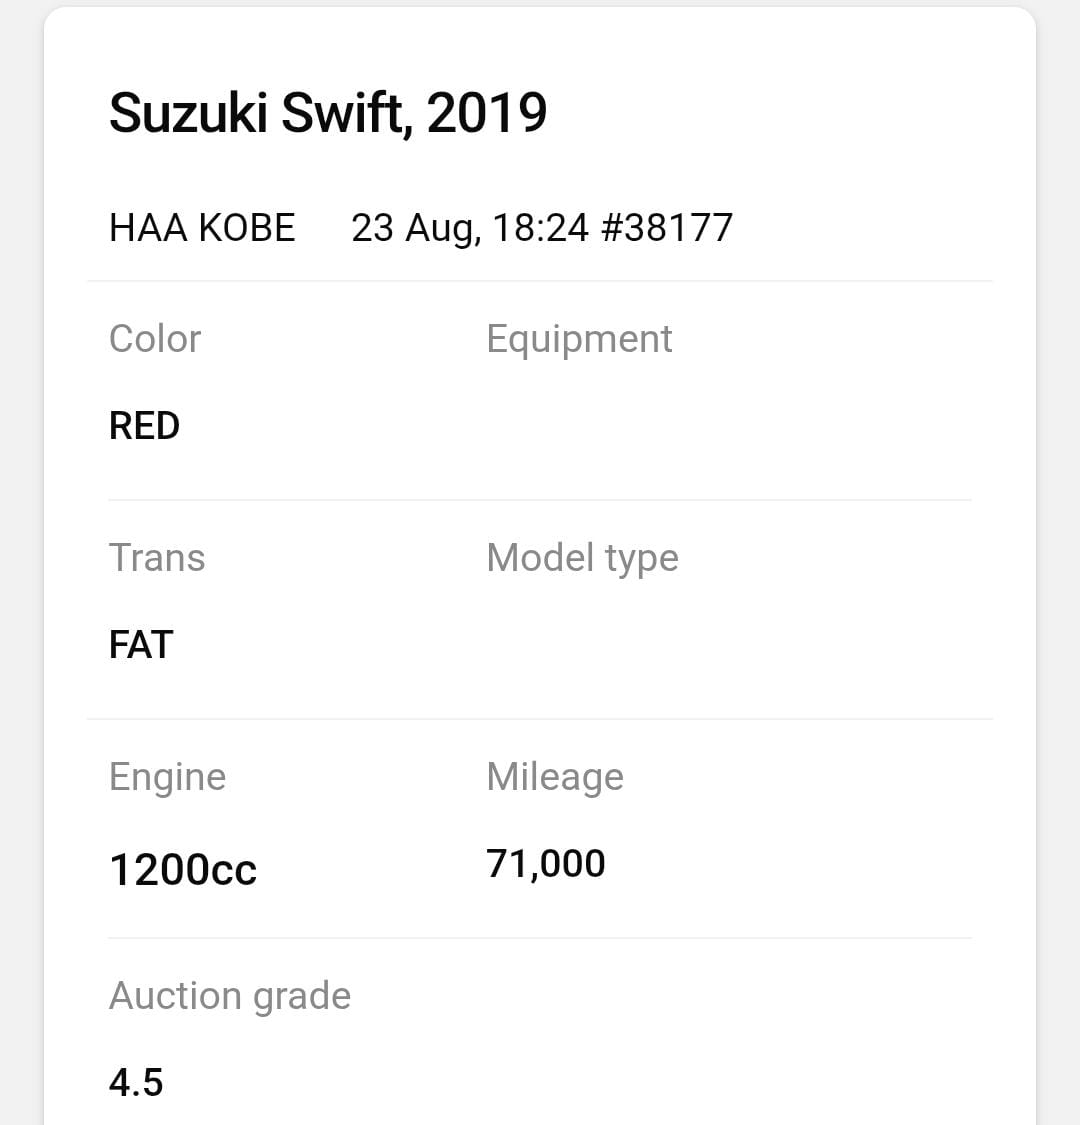Click the Equipment field label
The image size is (1080, 1125).
(579, 339)
